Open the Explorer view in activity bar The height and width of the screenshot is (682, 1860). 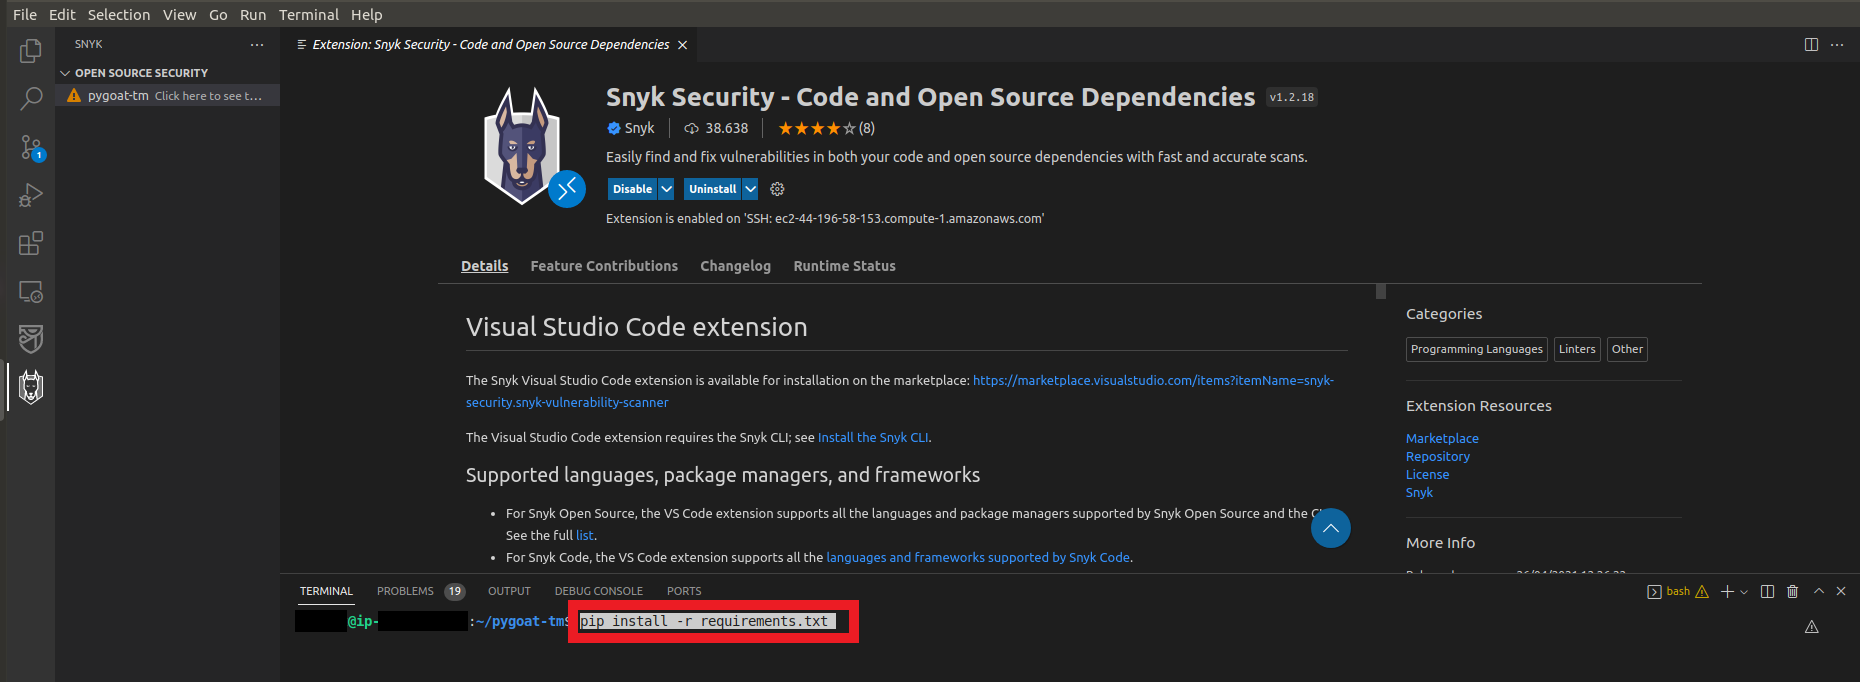pyautogui.click(x=31, y=51)
